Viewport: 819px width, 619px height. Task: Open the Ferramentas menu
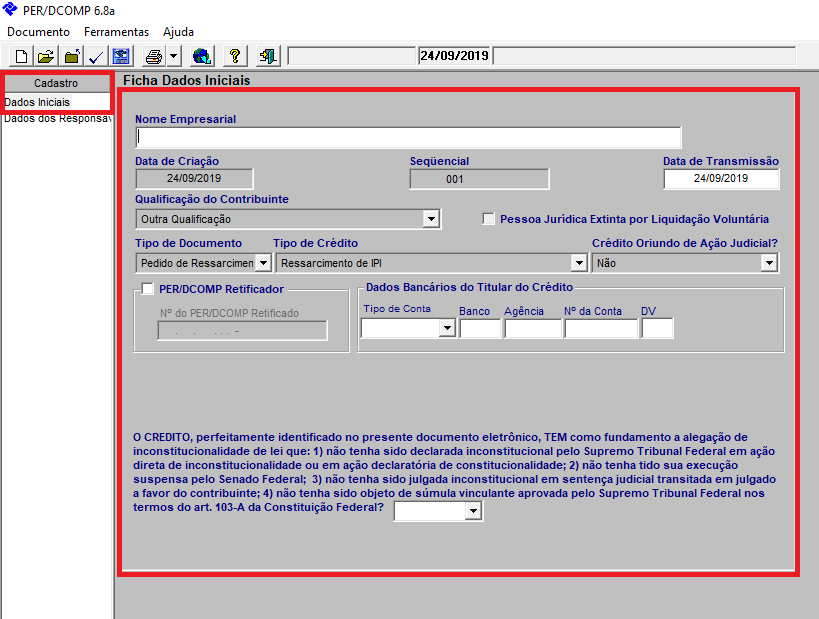point(116,32)
